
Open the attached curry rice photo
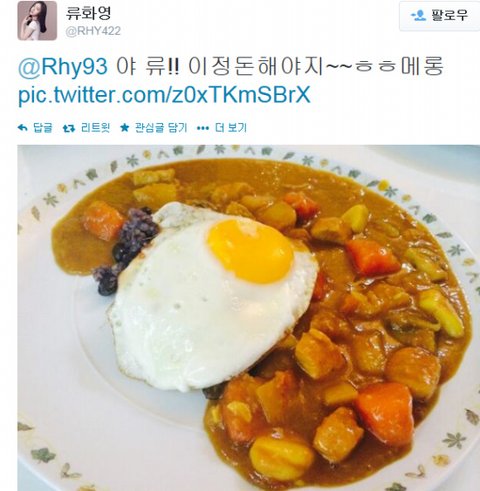(x=249, y=318)
